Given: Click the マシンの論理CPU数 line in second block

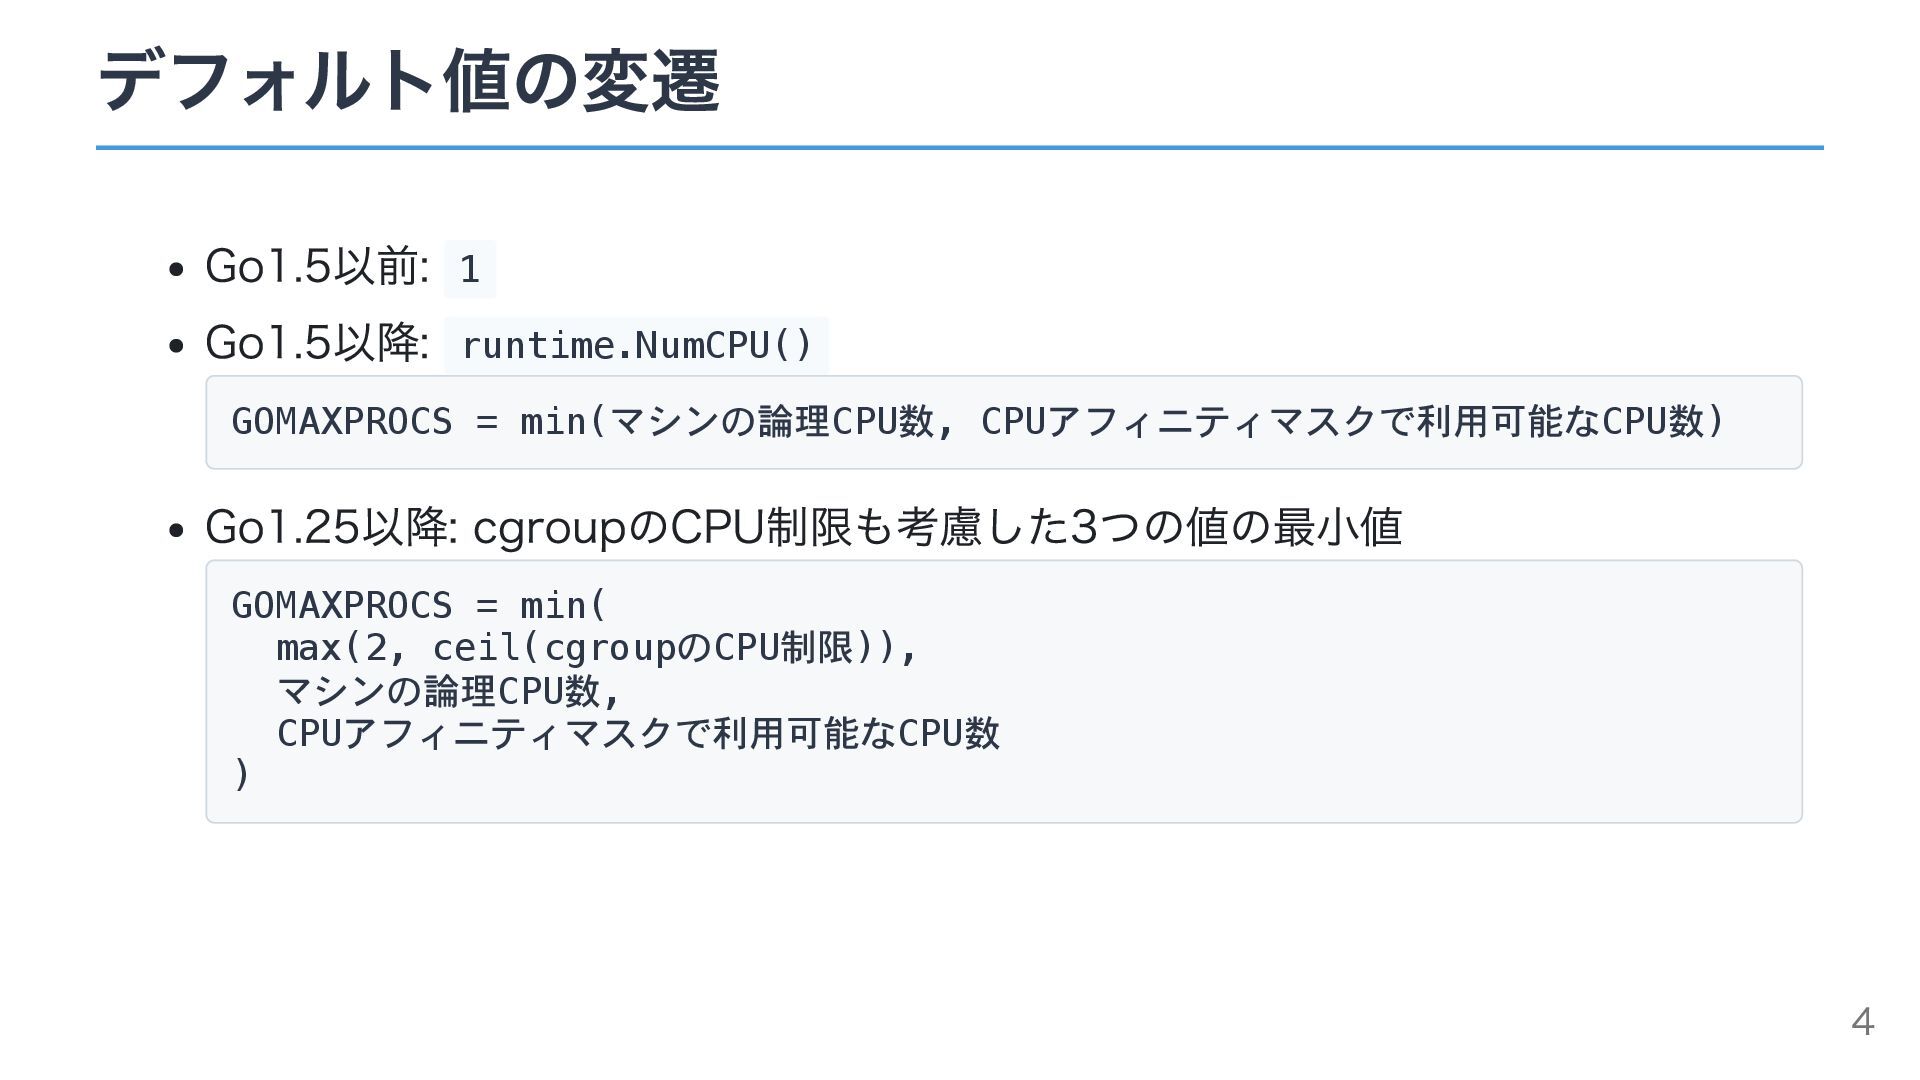Looking at the screenshot, I should (449, 691).
